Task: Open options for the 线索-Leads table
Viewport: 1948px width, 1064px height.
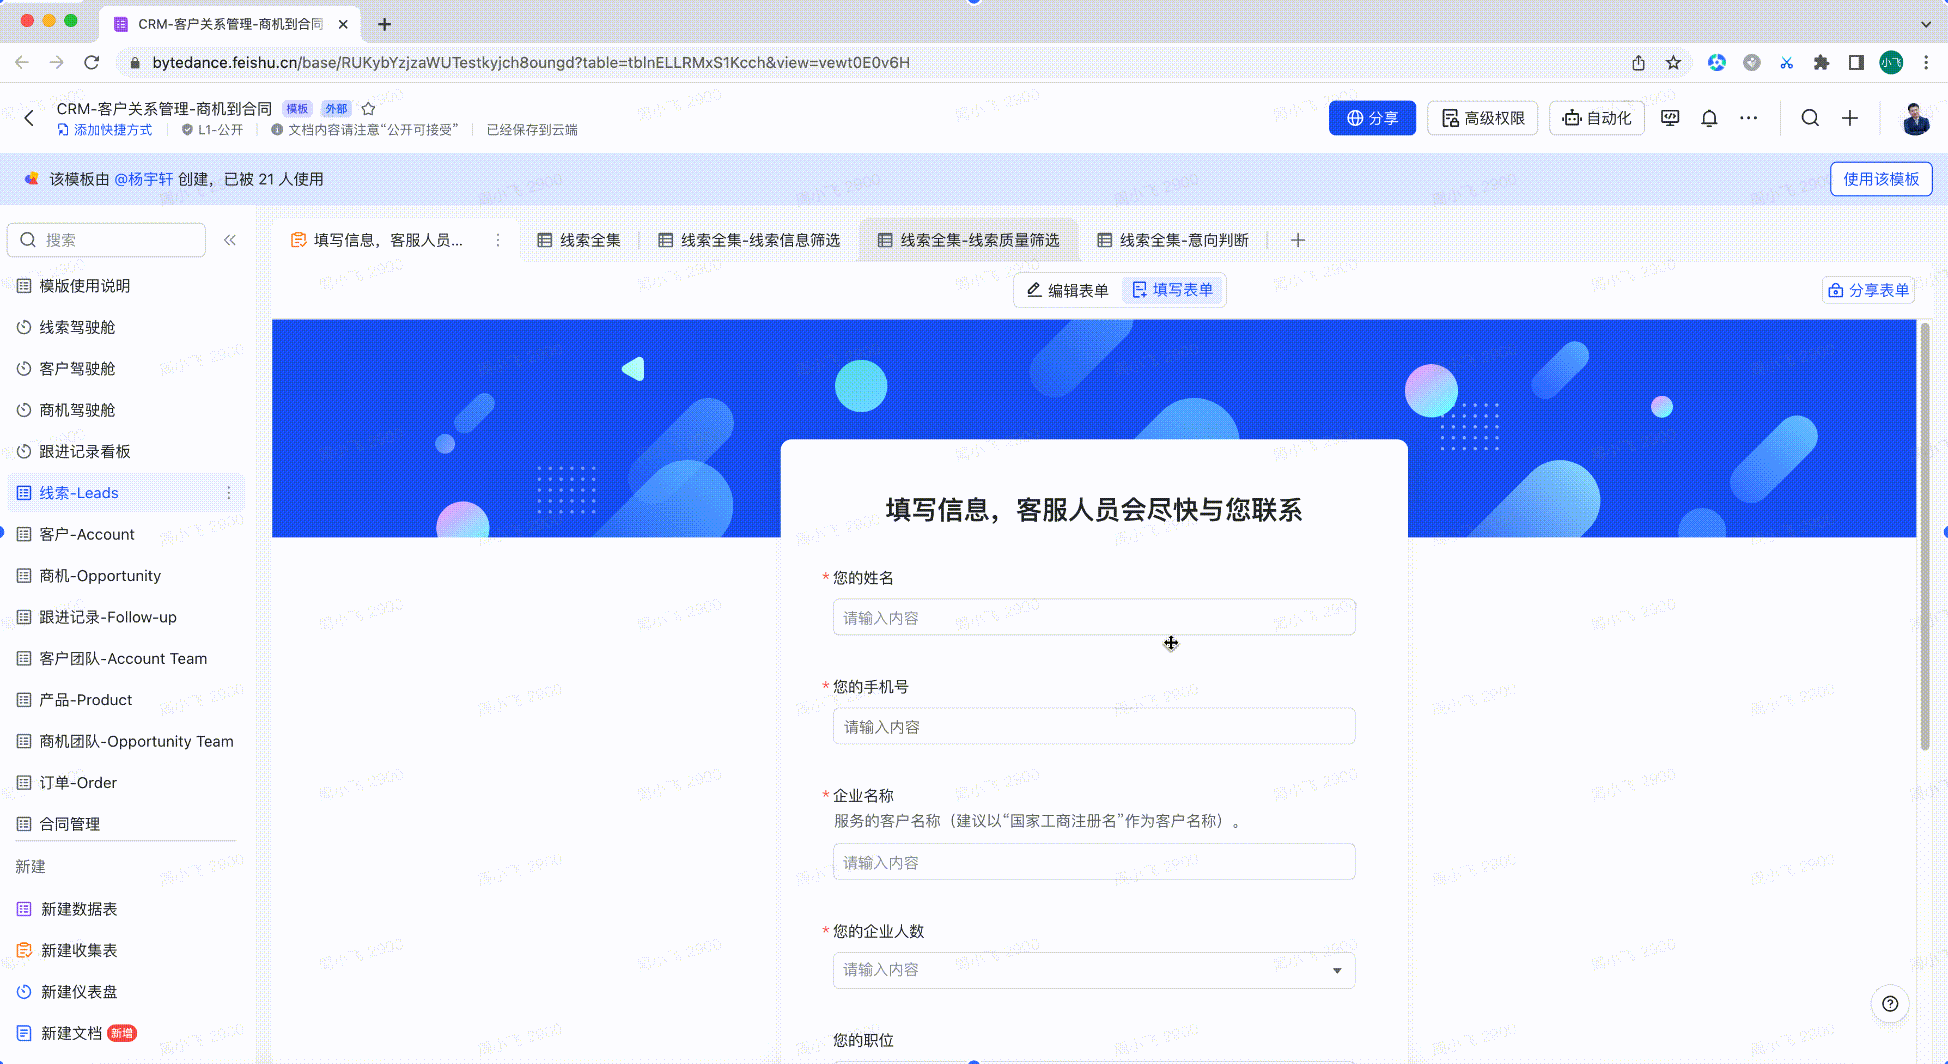Action: 229,493
